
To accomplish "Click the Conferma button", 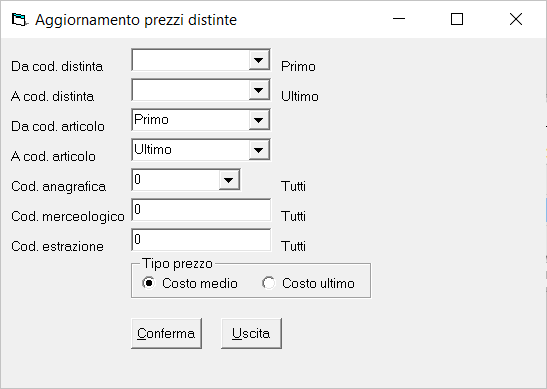I will [x=166, y=334].
